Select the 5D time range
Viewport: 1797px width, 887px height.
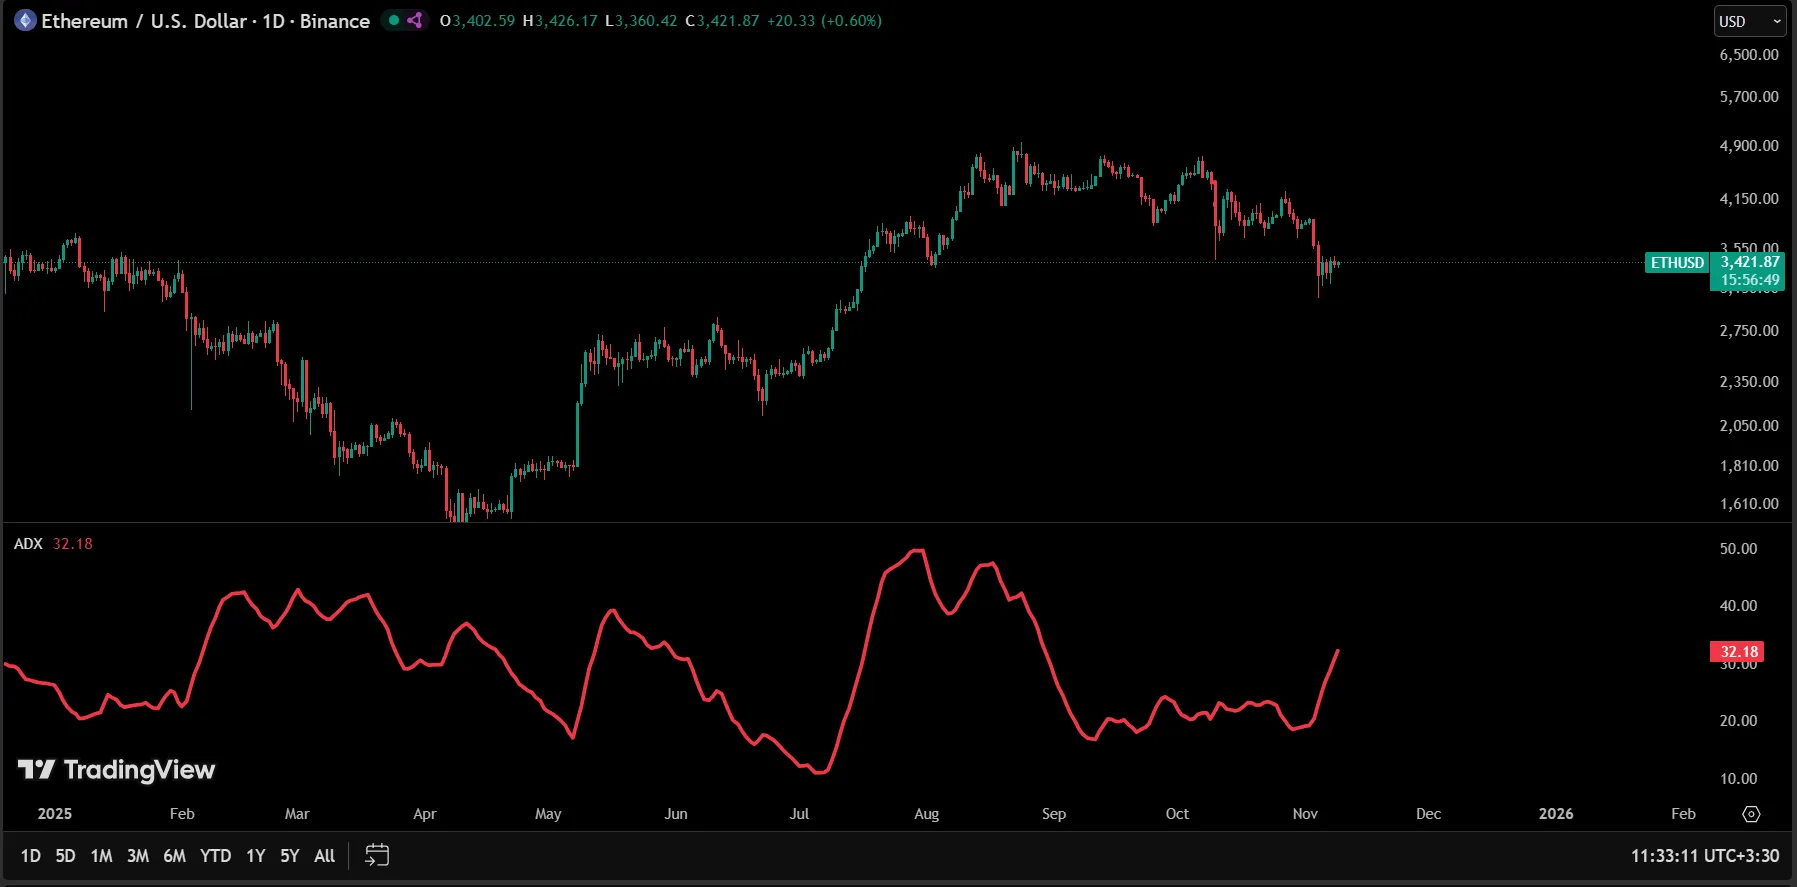click(65, 856)
